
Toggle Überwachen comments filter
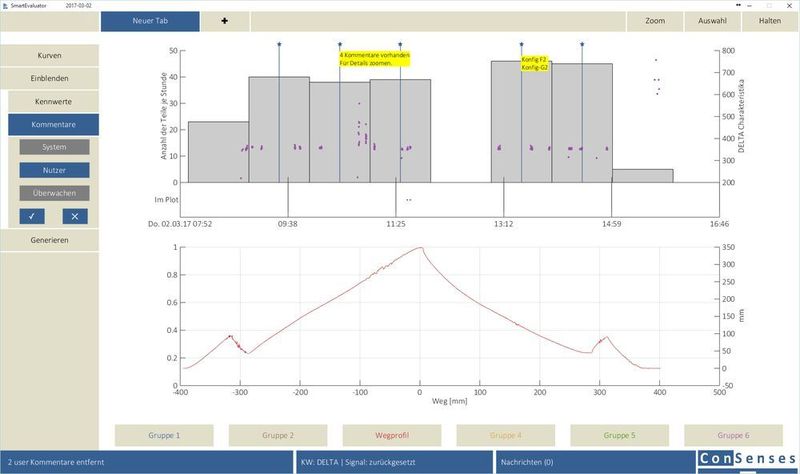click(x=54, y=193)
